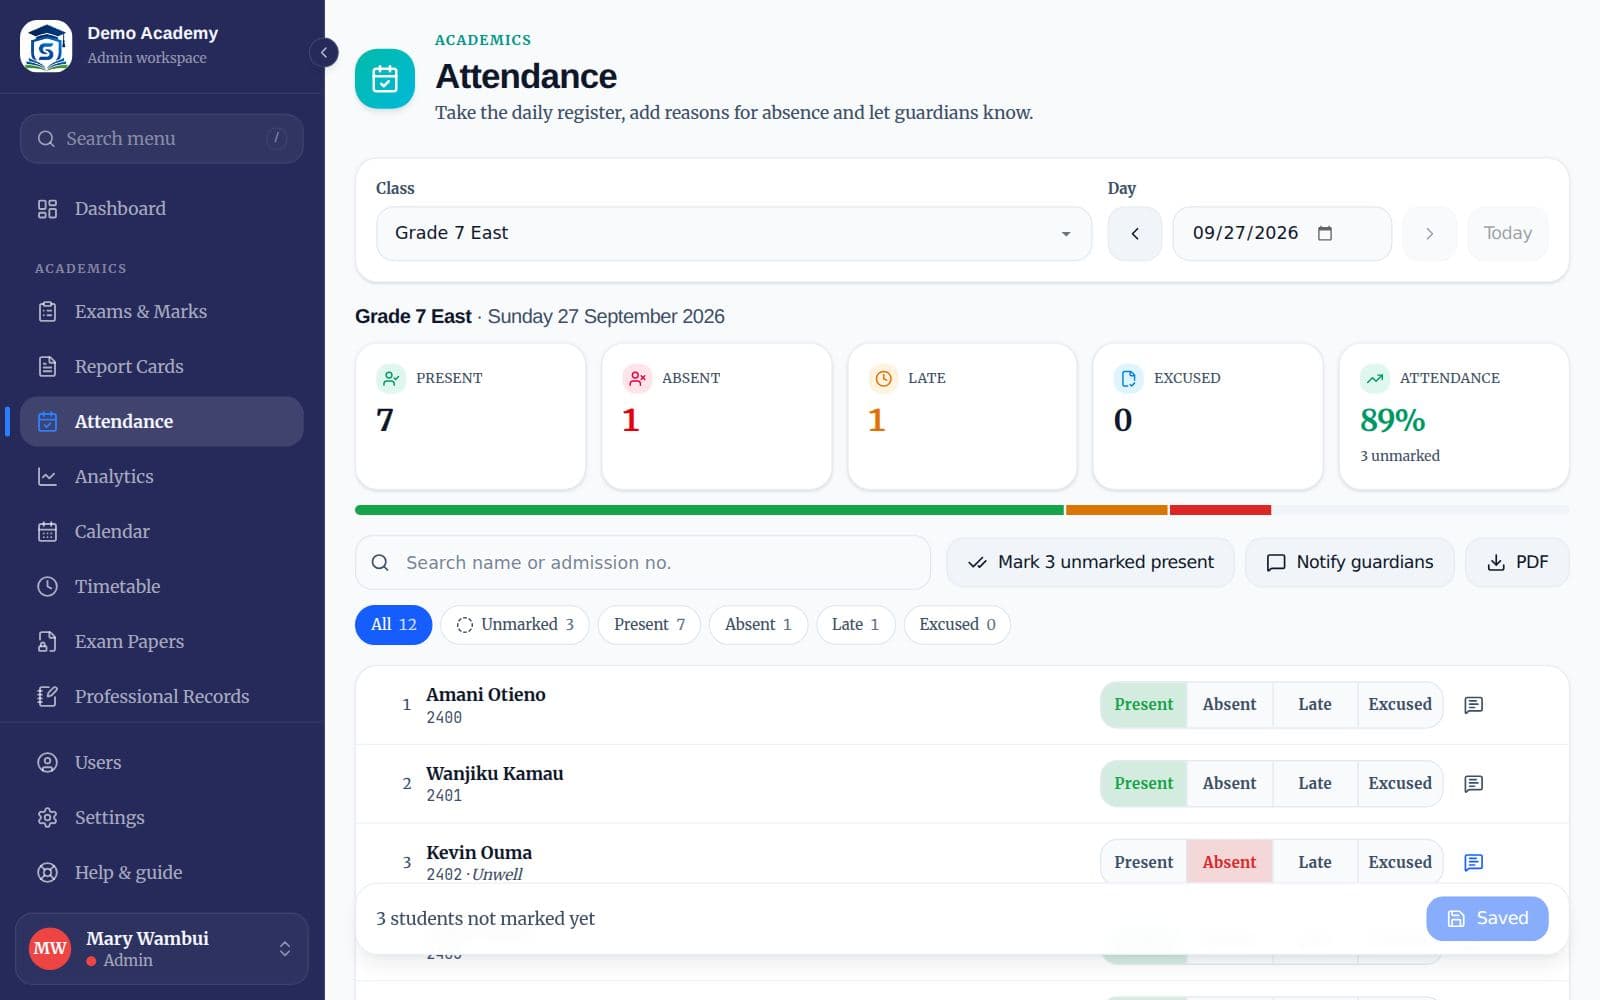
Task: Filter by the Late 1 tab
Action: [x=856, y=625]
